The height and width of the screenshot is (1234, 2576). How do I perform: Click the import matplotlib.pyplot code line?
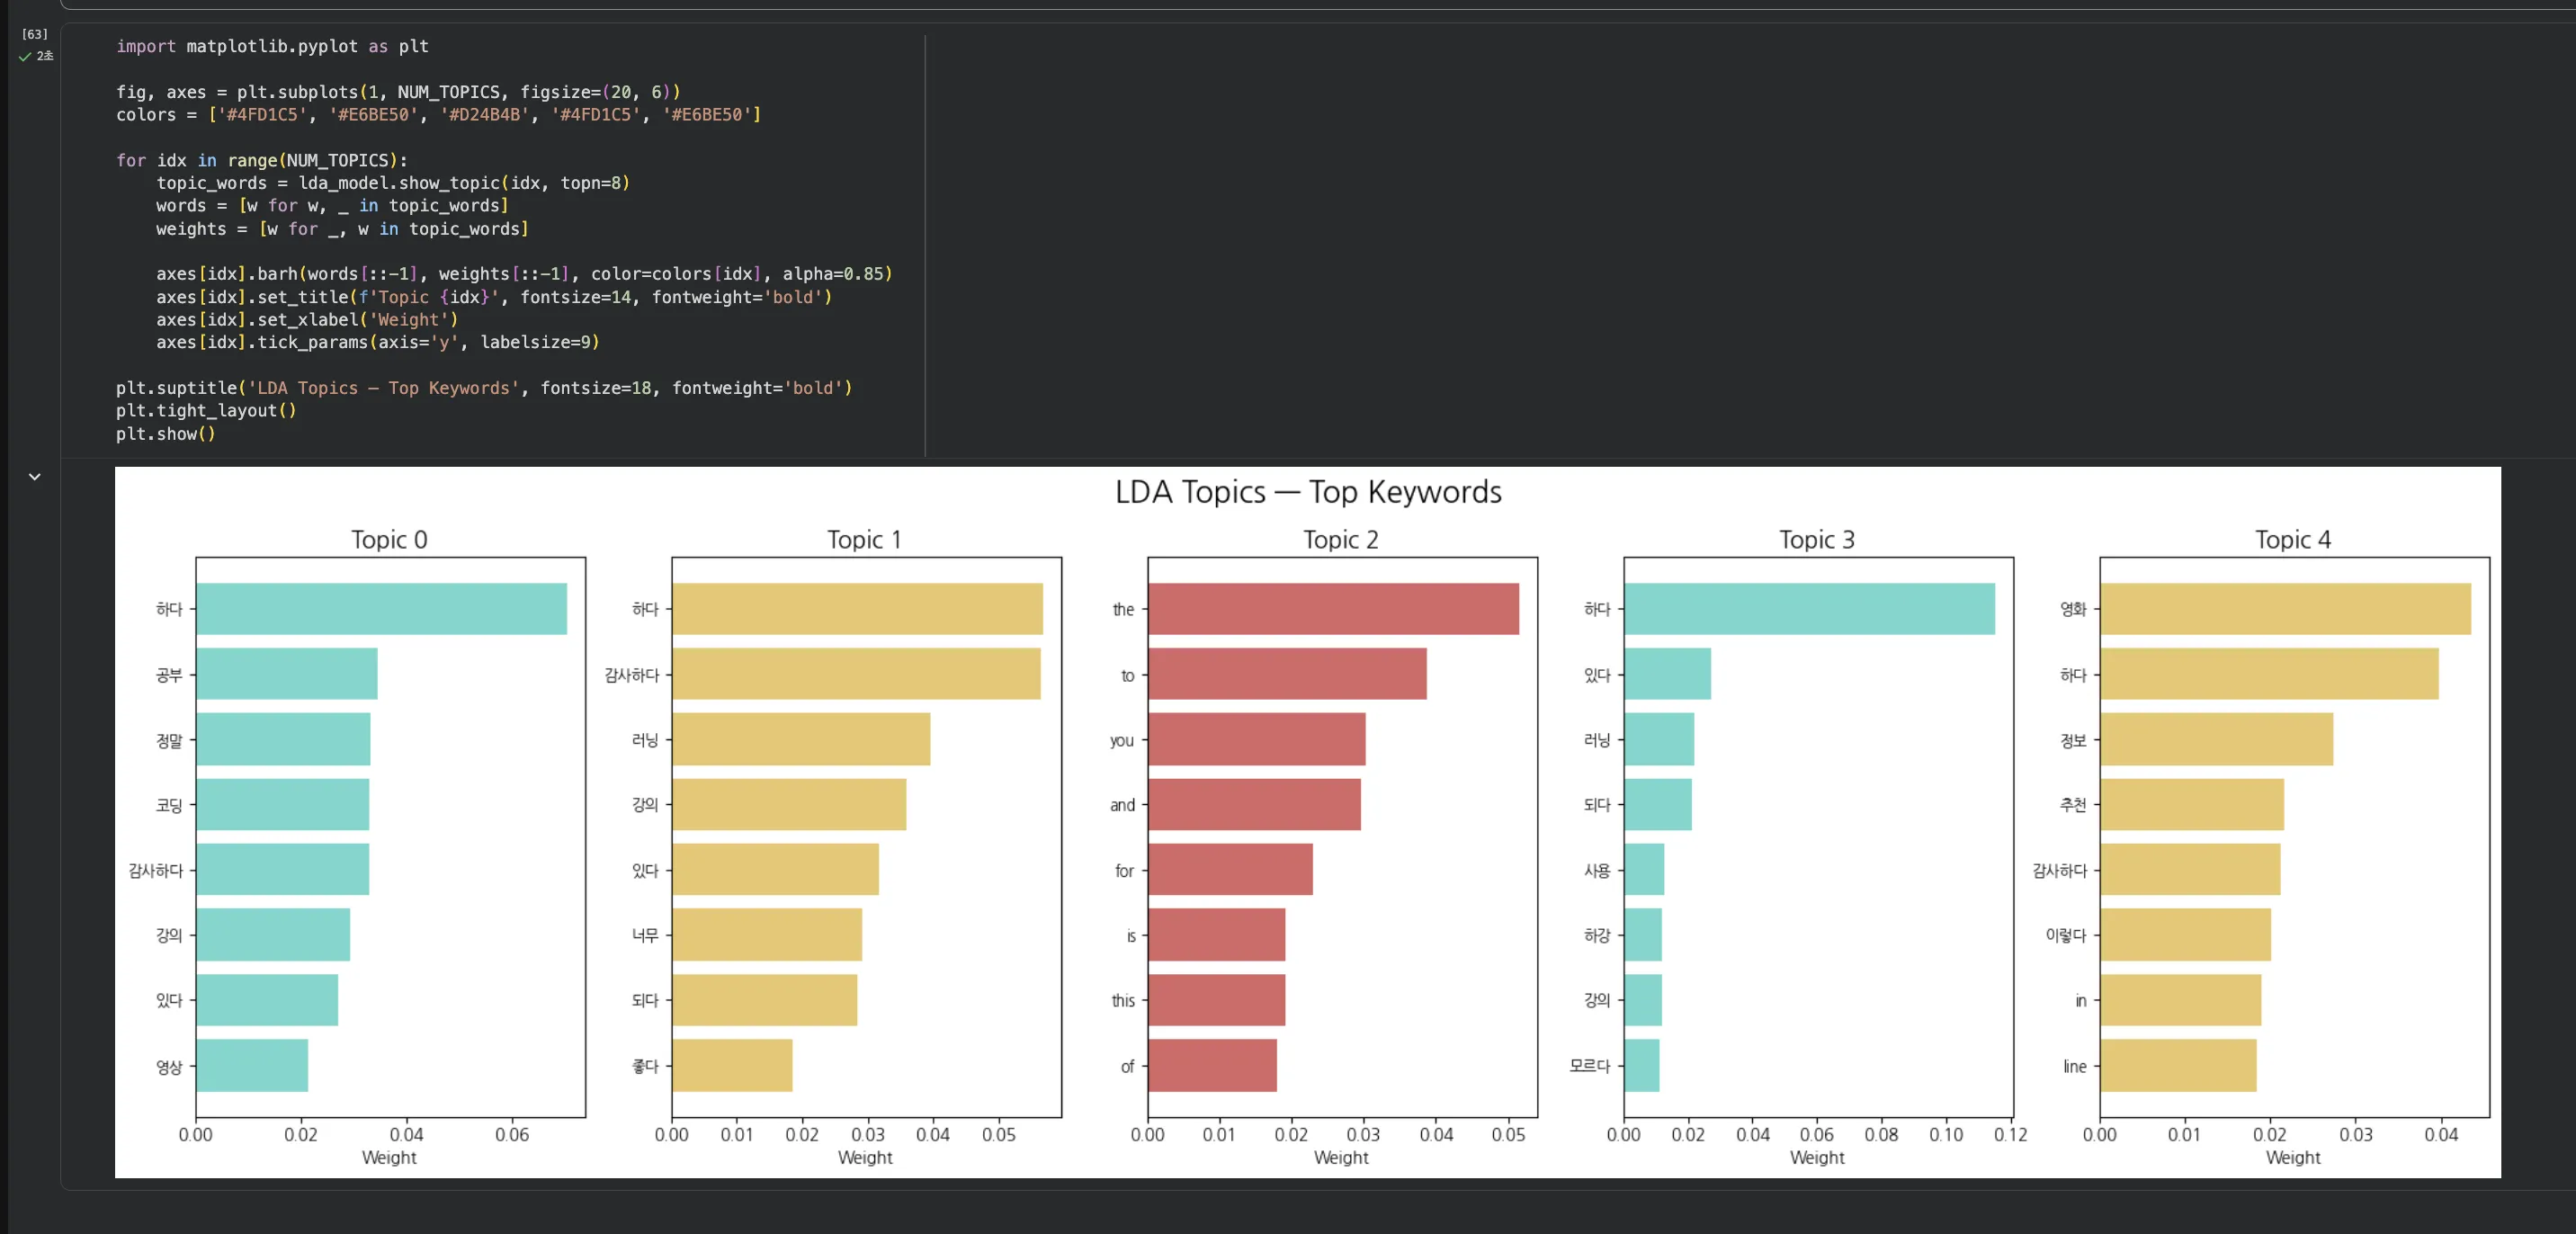(272, 46)
